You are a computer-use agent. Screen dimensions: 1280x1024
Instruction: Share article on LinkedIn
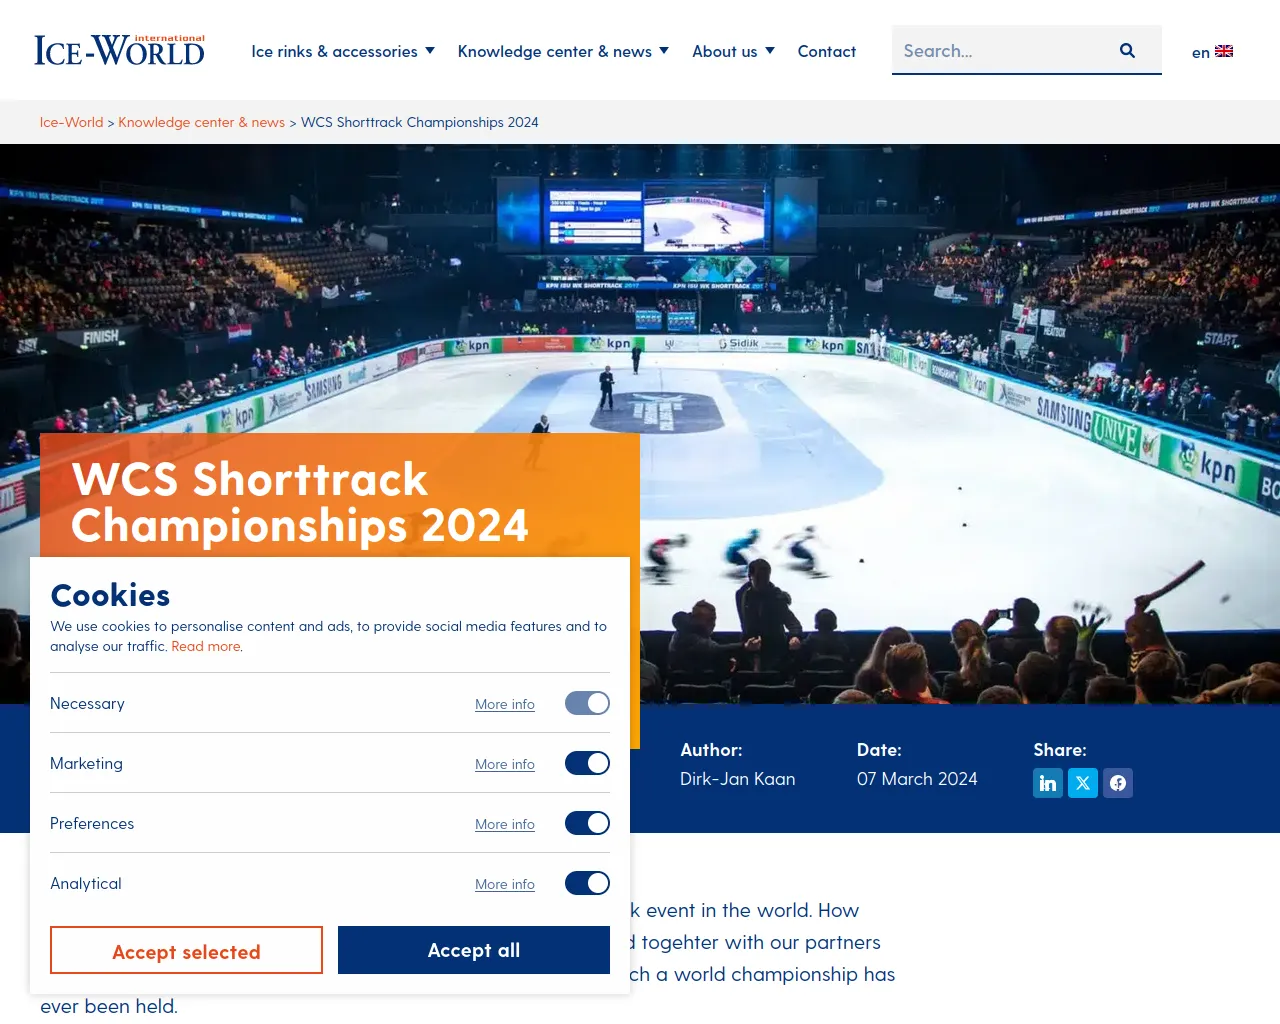click(1048, 783)
